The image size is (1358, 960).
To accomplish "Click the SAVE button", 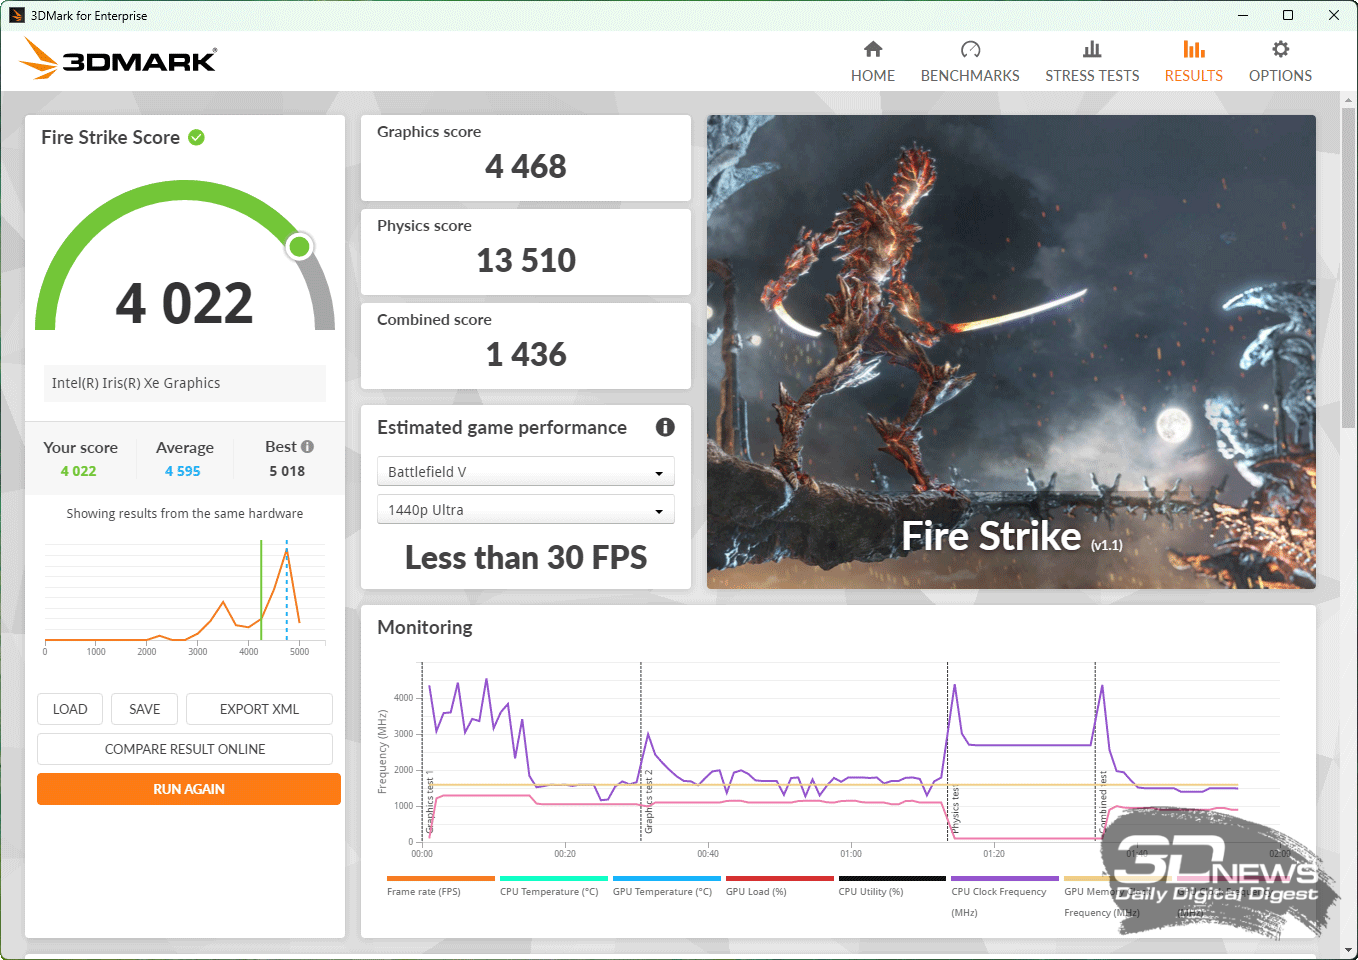I will (x=144, y=709).
